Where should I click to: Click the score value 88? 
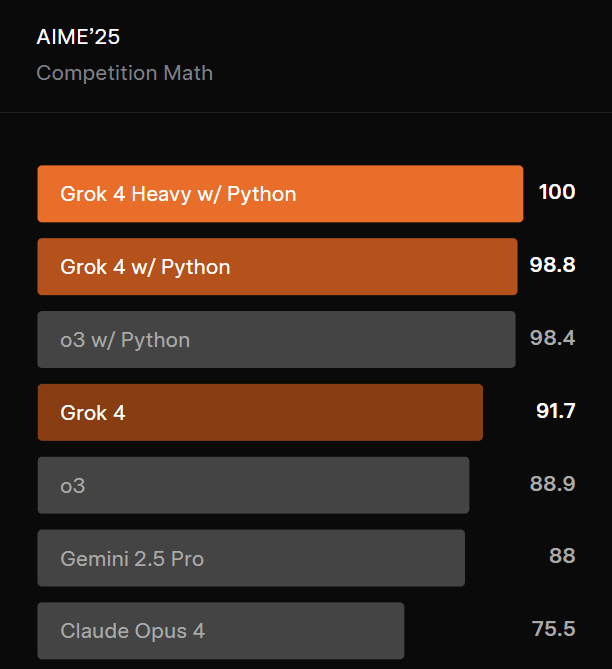[x=562, y=556]
